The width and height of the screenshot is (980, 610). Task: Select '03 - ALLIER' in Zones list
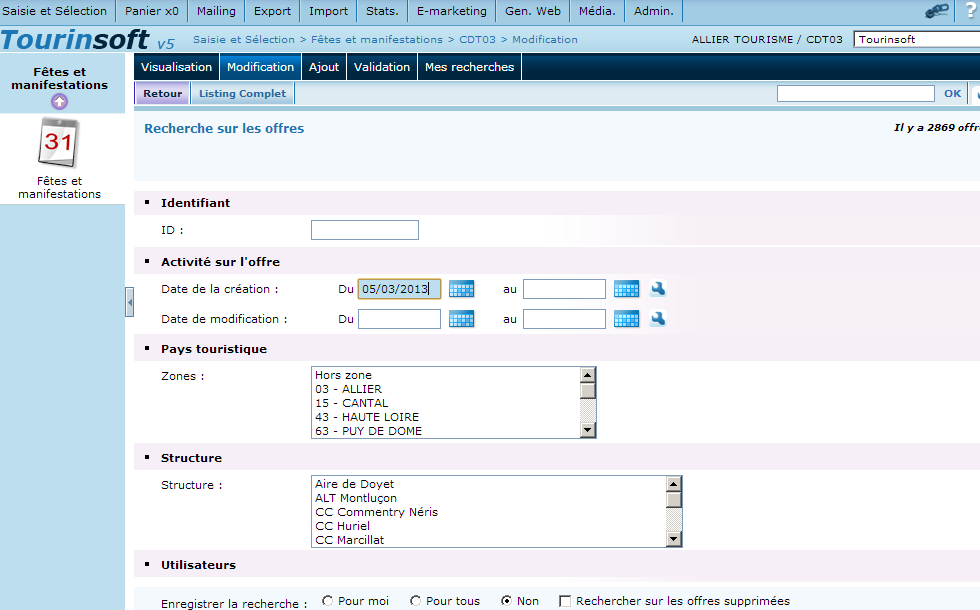348,389
